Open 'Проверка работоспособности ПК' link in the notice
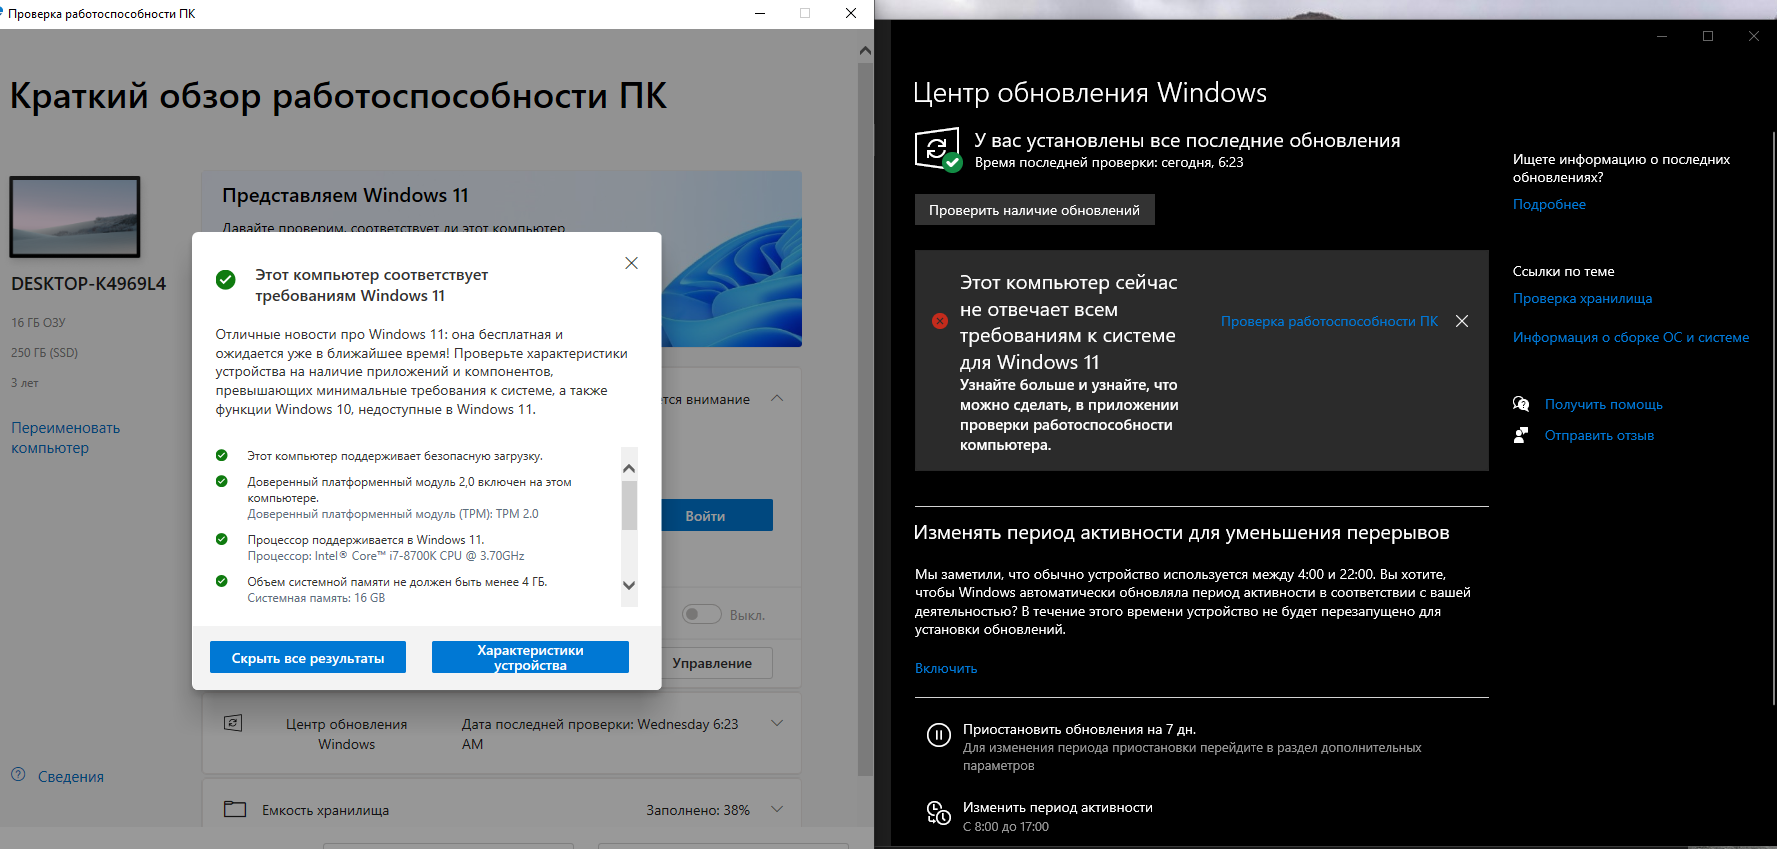The width and height of the screenshot is (1777, 849). 1329,321
